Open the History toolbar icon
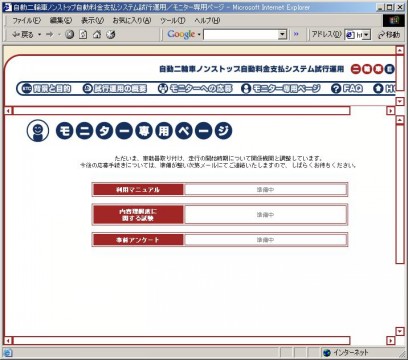This screenshot has width=408, height=360. (111, 34)
